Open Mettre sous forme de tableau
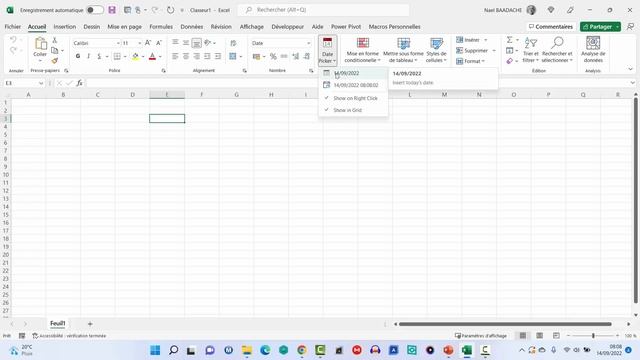Viewport: 640px width, 360px height. pyautogui.click(x=403, y=50)
